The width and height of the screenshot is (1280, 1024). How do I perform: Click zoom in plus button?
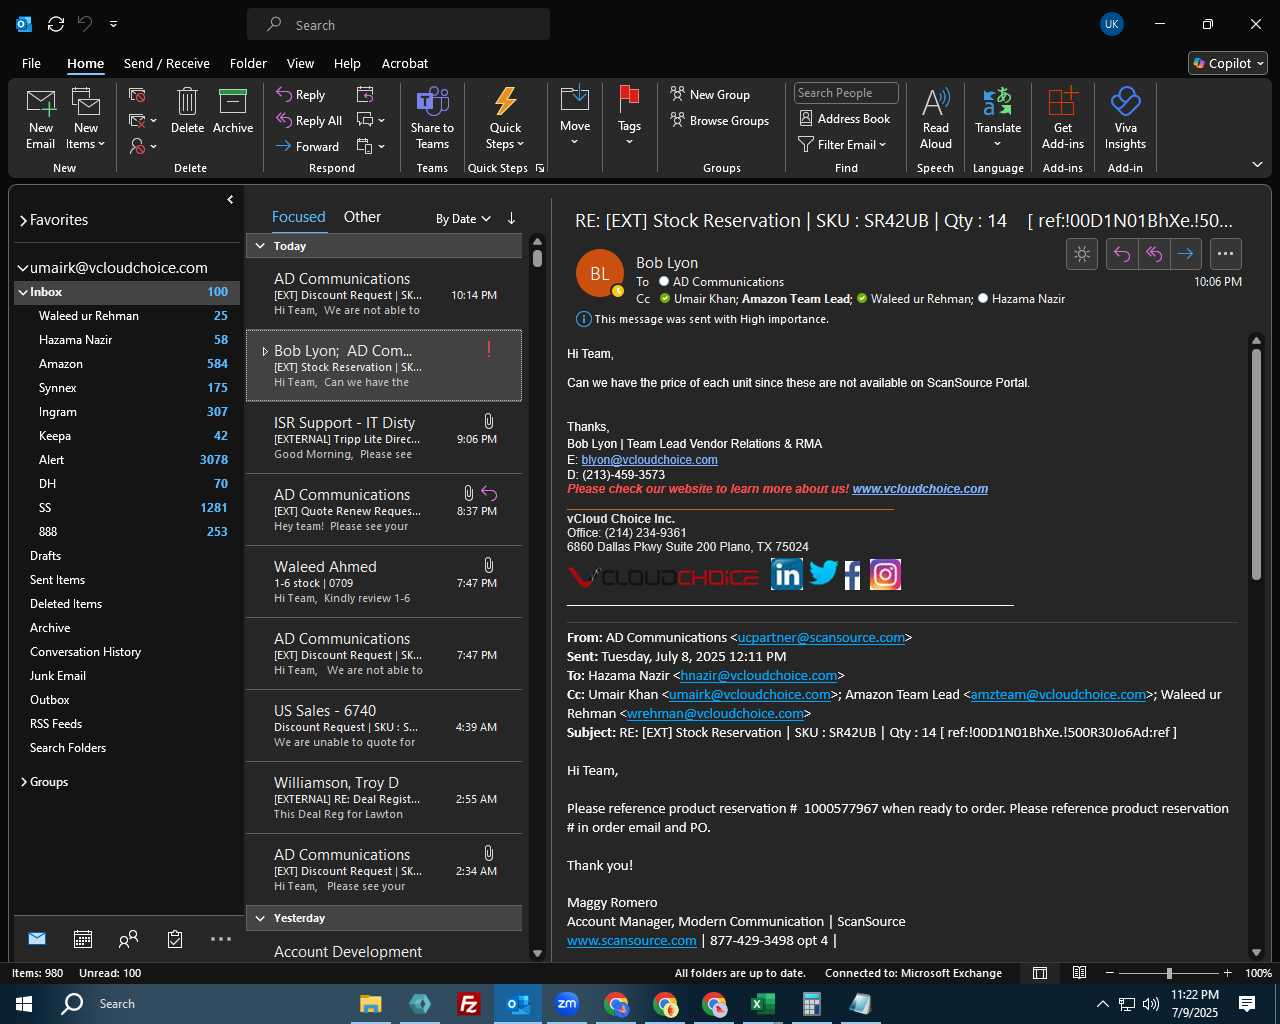[x=1227, y=973]
